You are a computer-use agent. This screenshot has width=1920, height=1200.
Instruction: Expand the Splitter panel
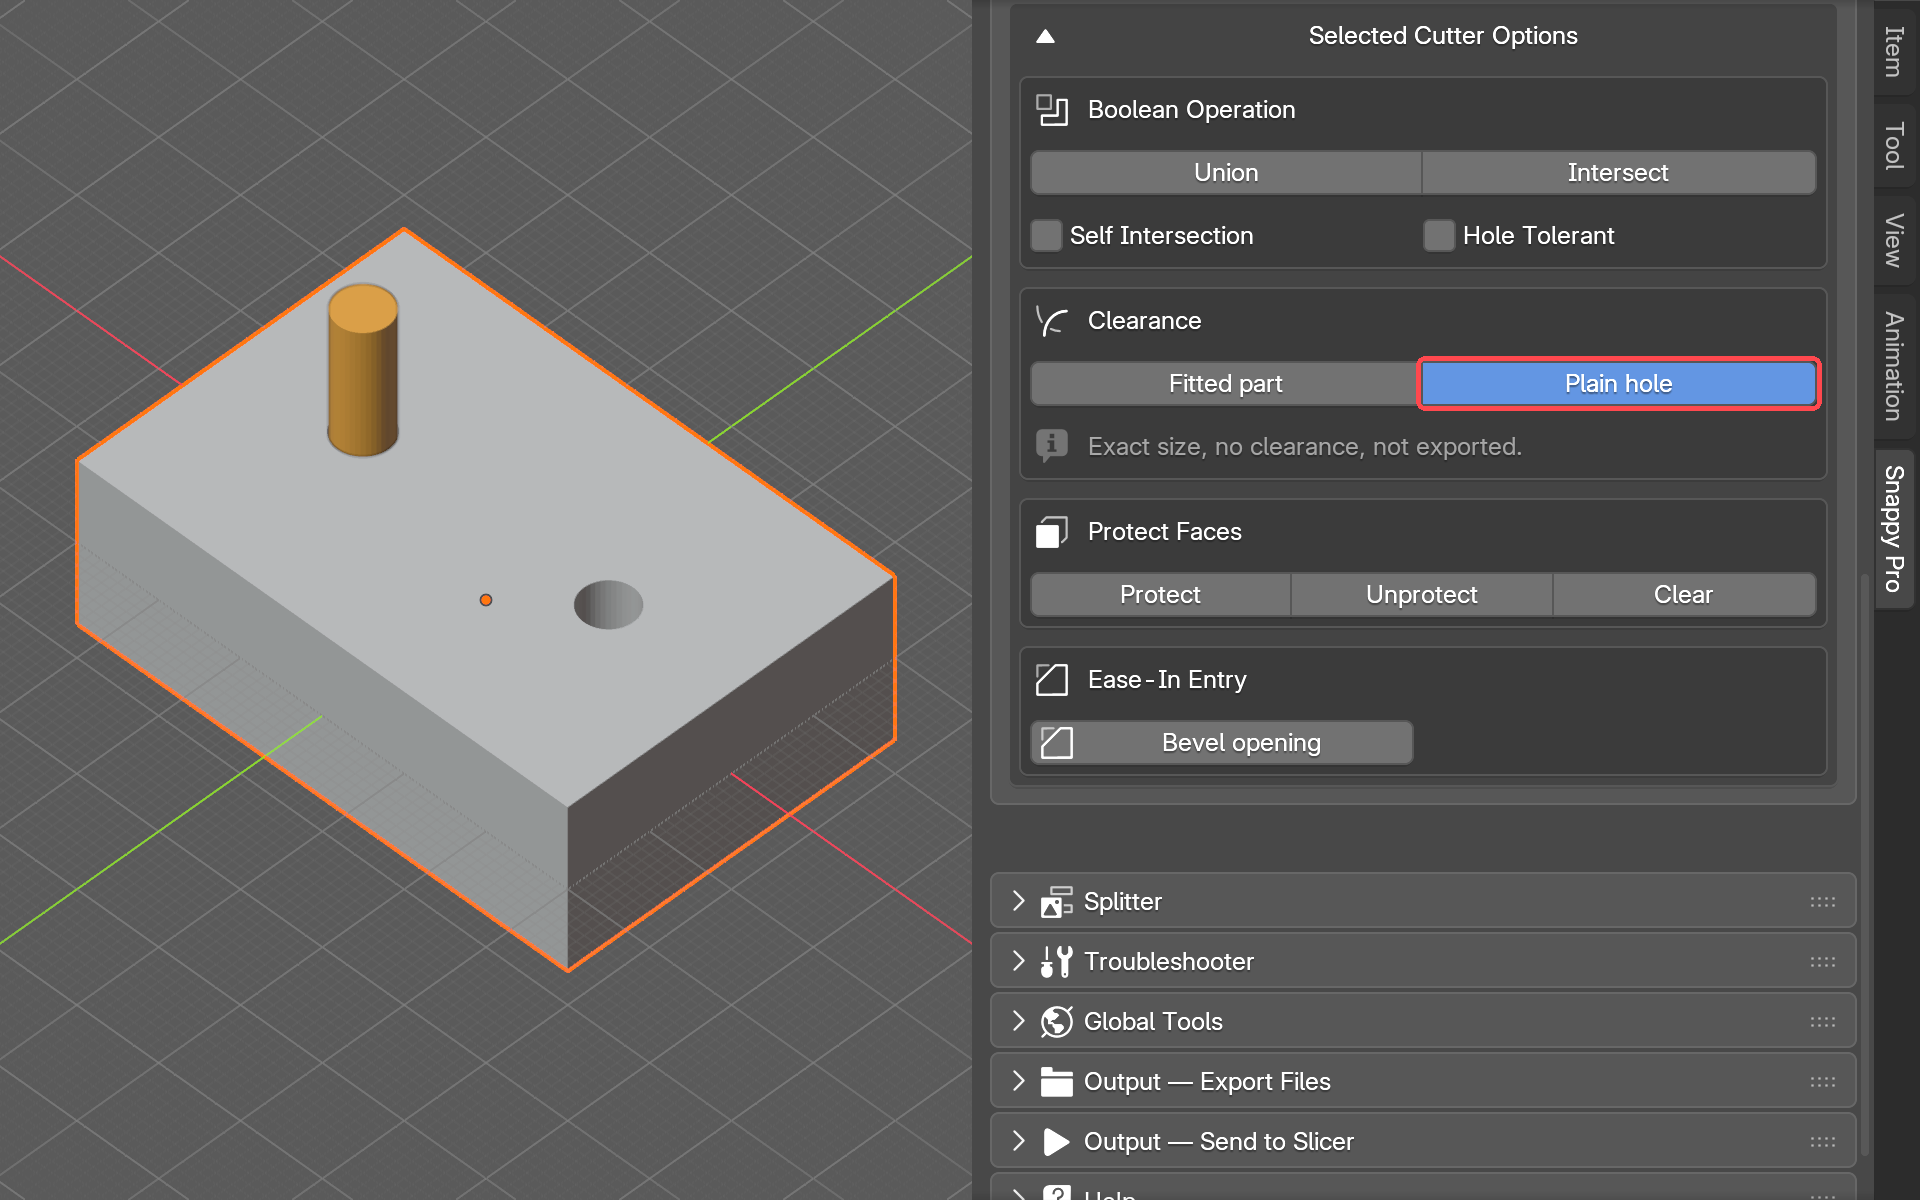point(1018,901)
